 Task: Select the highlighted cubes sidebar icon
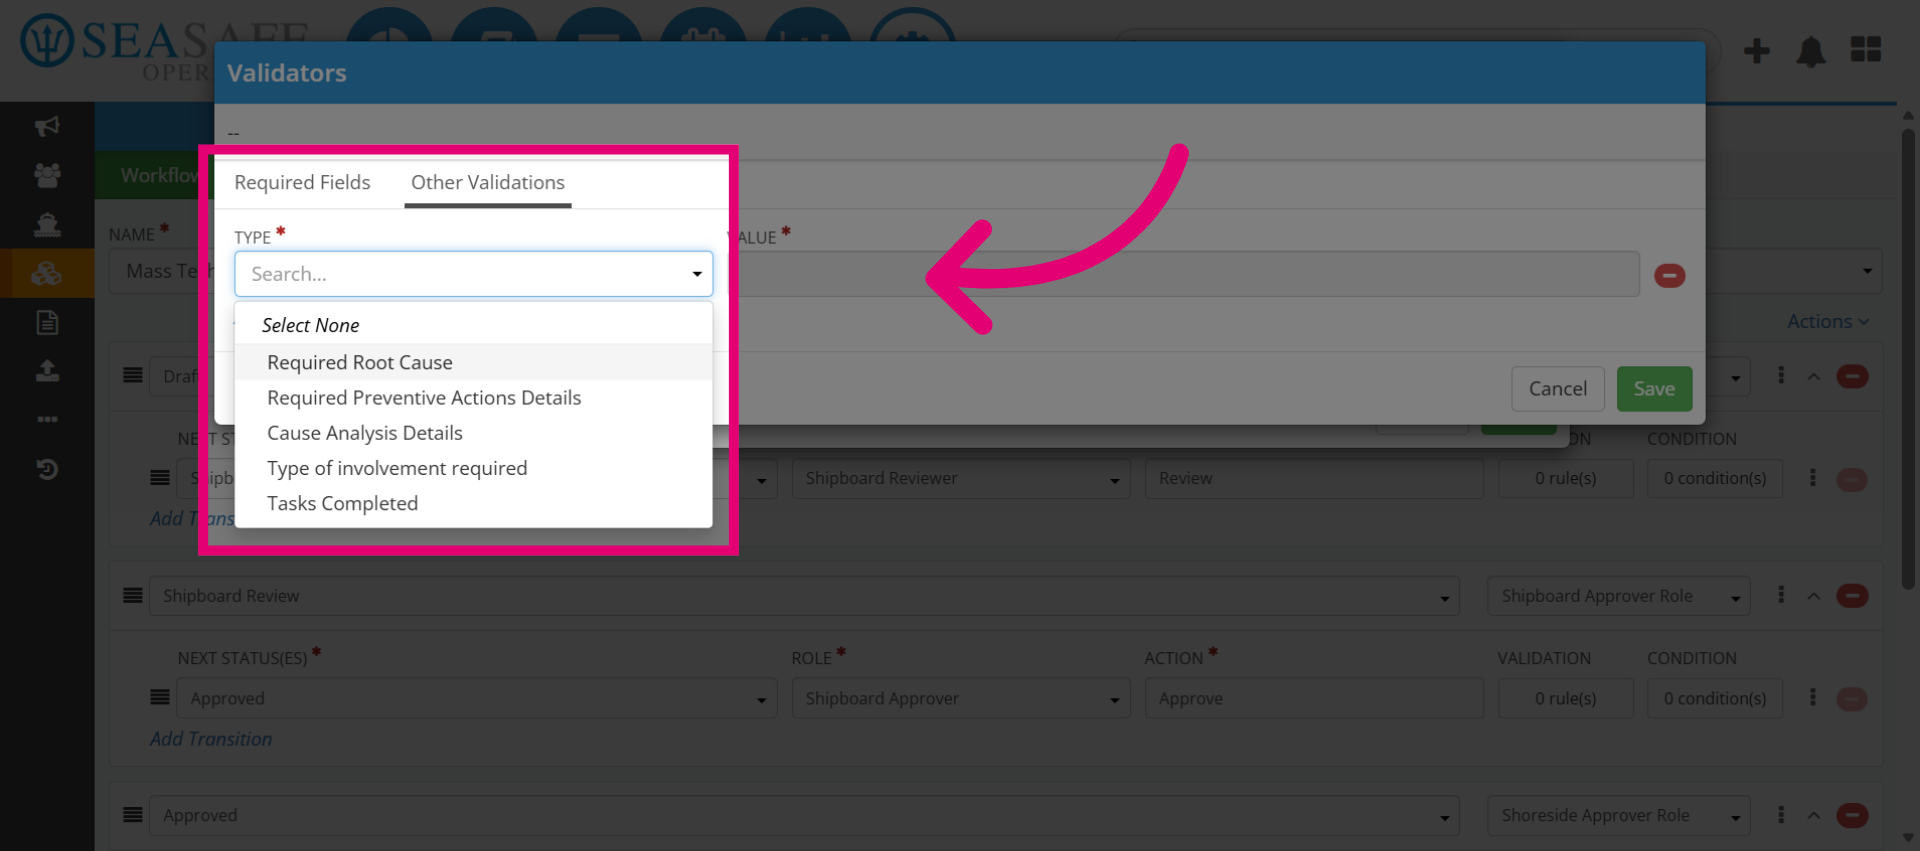[x=47, y=273]
